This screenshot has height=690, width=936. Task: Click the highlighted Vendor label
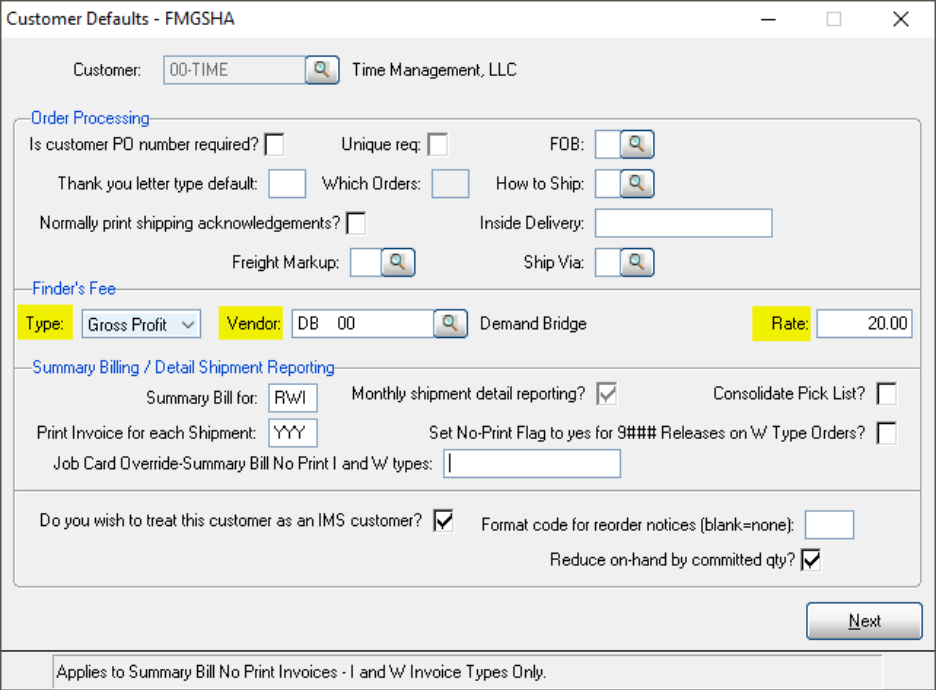coord(251,323)
